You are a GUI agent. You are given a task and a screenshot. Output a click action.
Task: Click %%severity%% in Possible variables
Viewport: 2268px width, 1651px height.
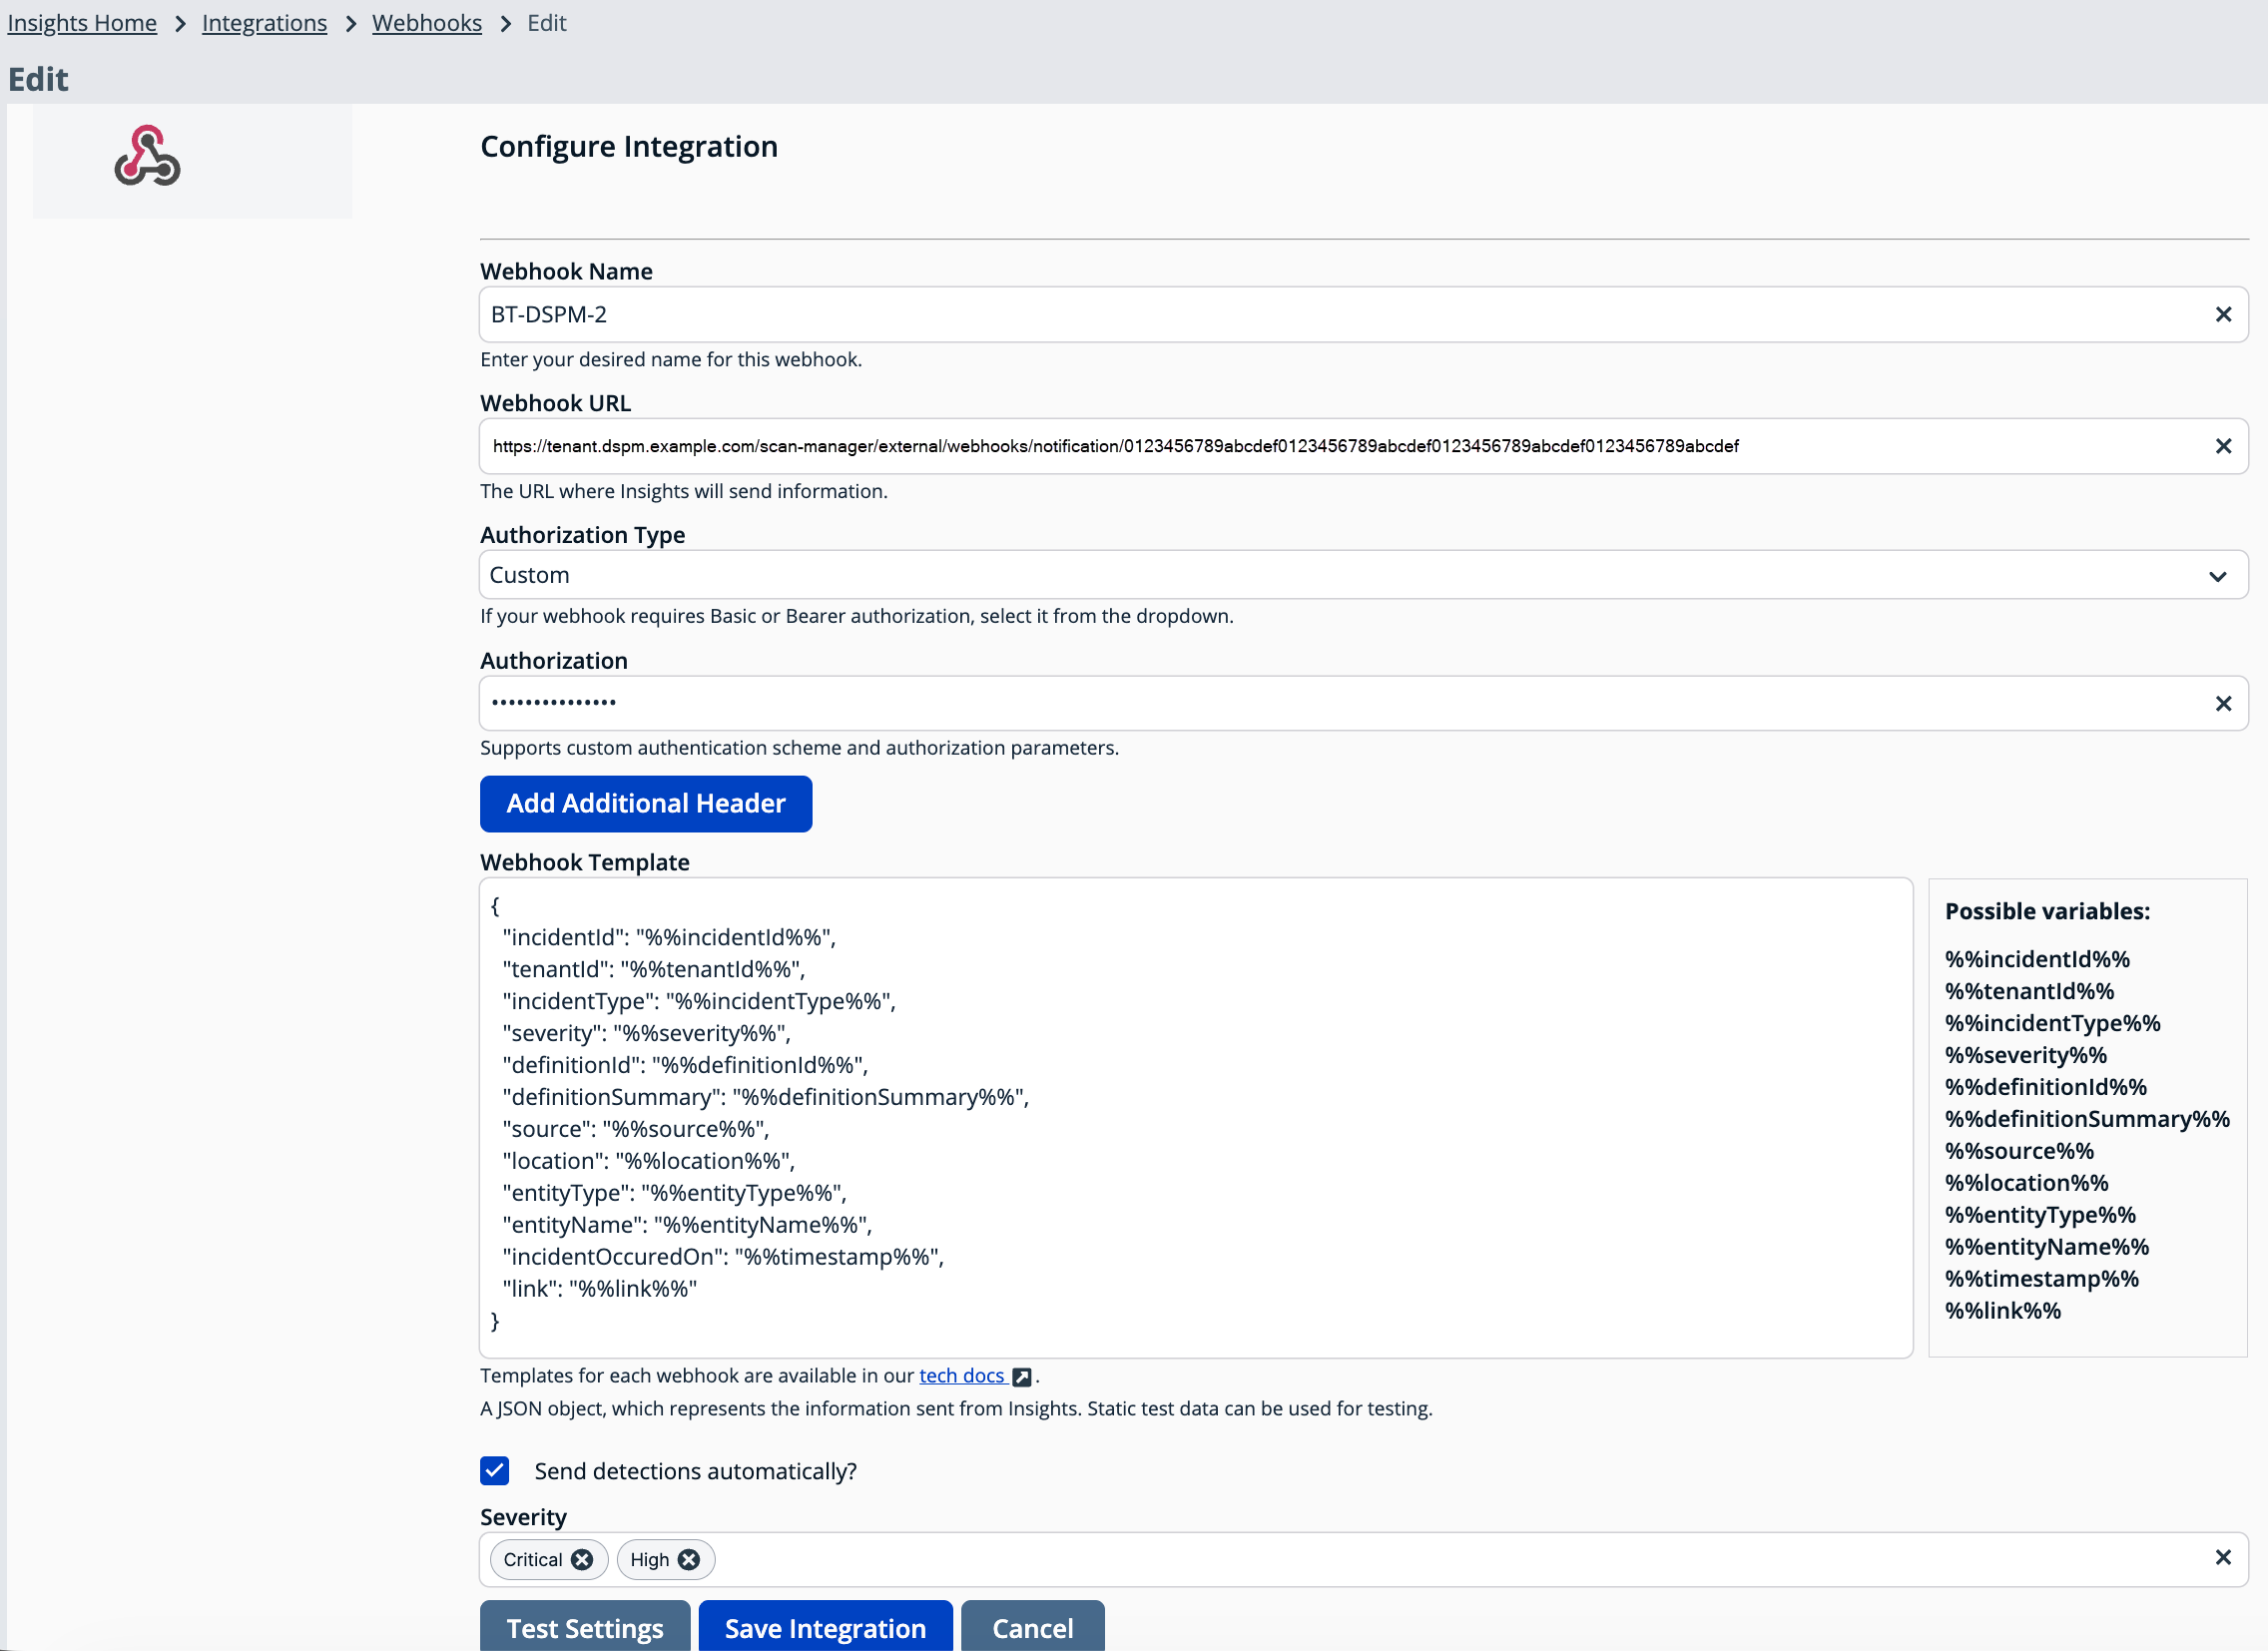2026,1055
